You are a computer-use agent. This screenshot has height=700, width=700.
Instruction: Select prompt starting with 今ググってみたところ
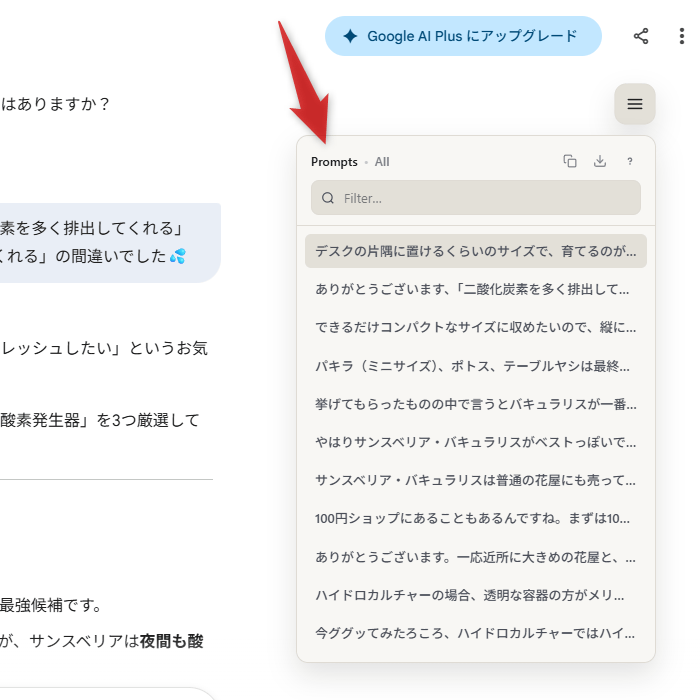[476, 633]
